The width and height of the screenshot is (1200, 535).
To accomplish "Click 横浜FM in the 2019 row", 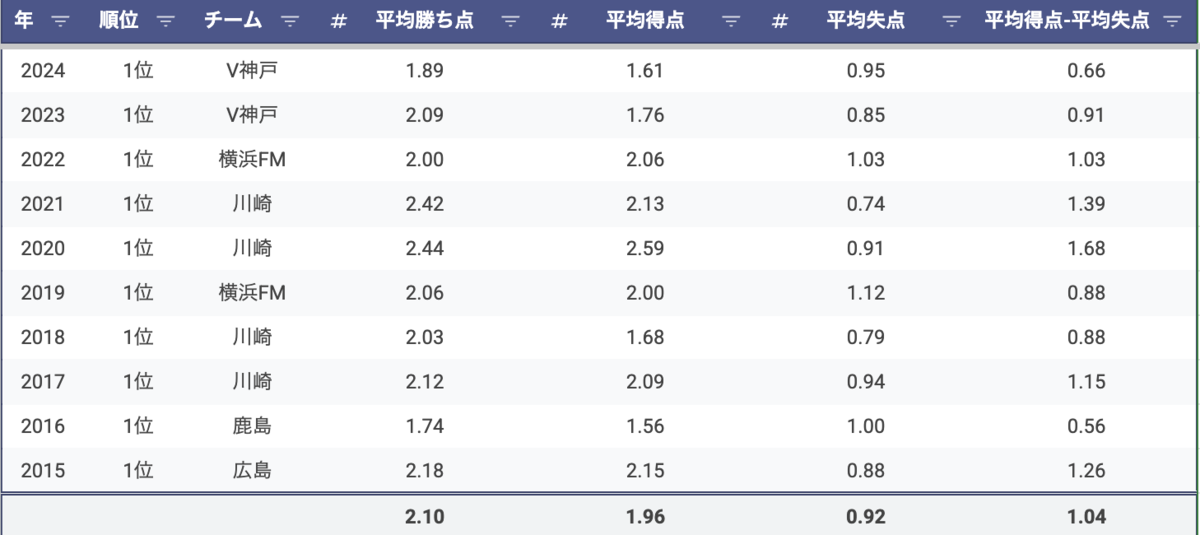I will (252, 293).
